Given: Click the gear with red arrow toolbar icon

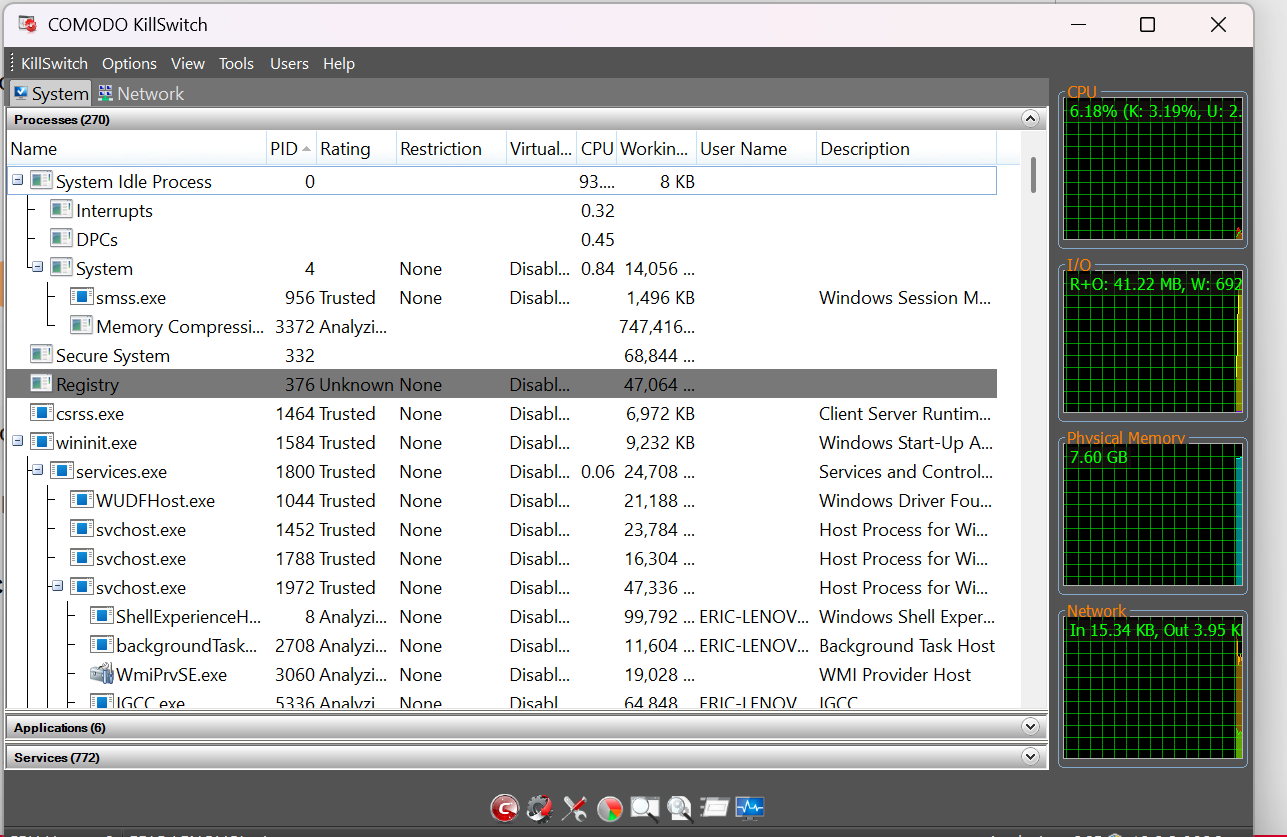Looking at the screenshot, I should [x=540, y=807].
